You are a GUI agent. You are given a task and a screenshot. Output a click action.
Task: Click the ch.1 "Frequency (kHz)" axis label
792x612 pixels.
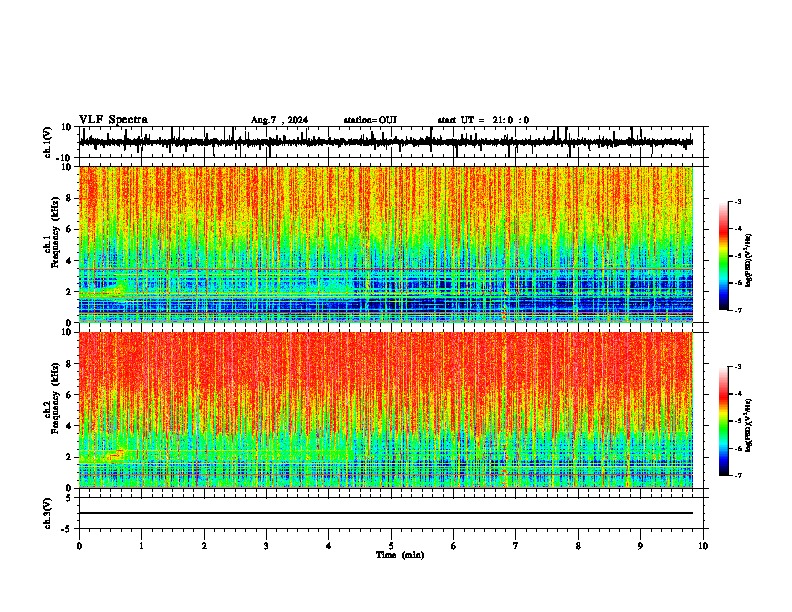55,233
